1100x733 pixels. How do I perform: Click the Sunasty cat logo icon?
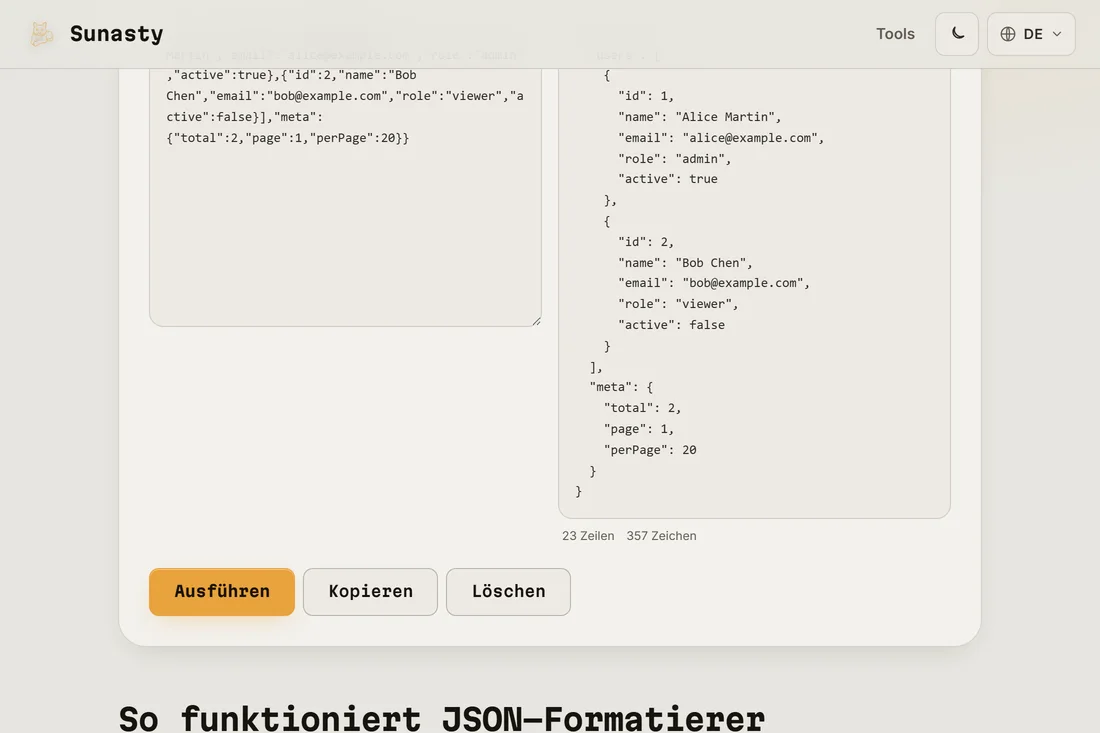(41, 34)
